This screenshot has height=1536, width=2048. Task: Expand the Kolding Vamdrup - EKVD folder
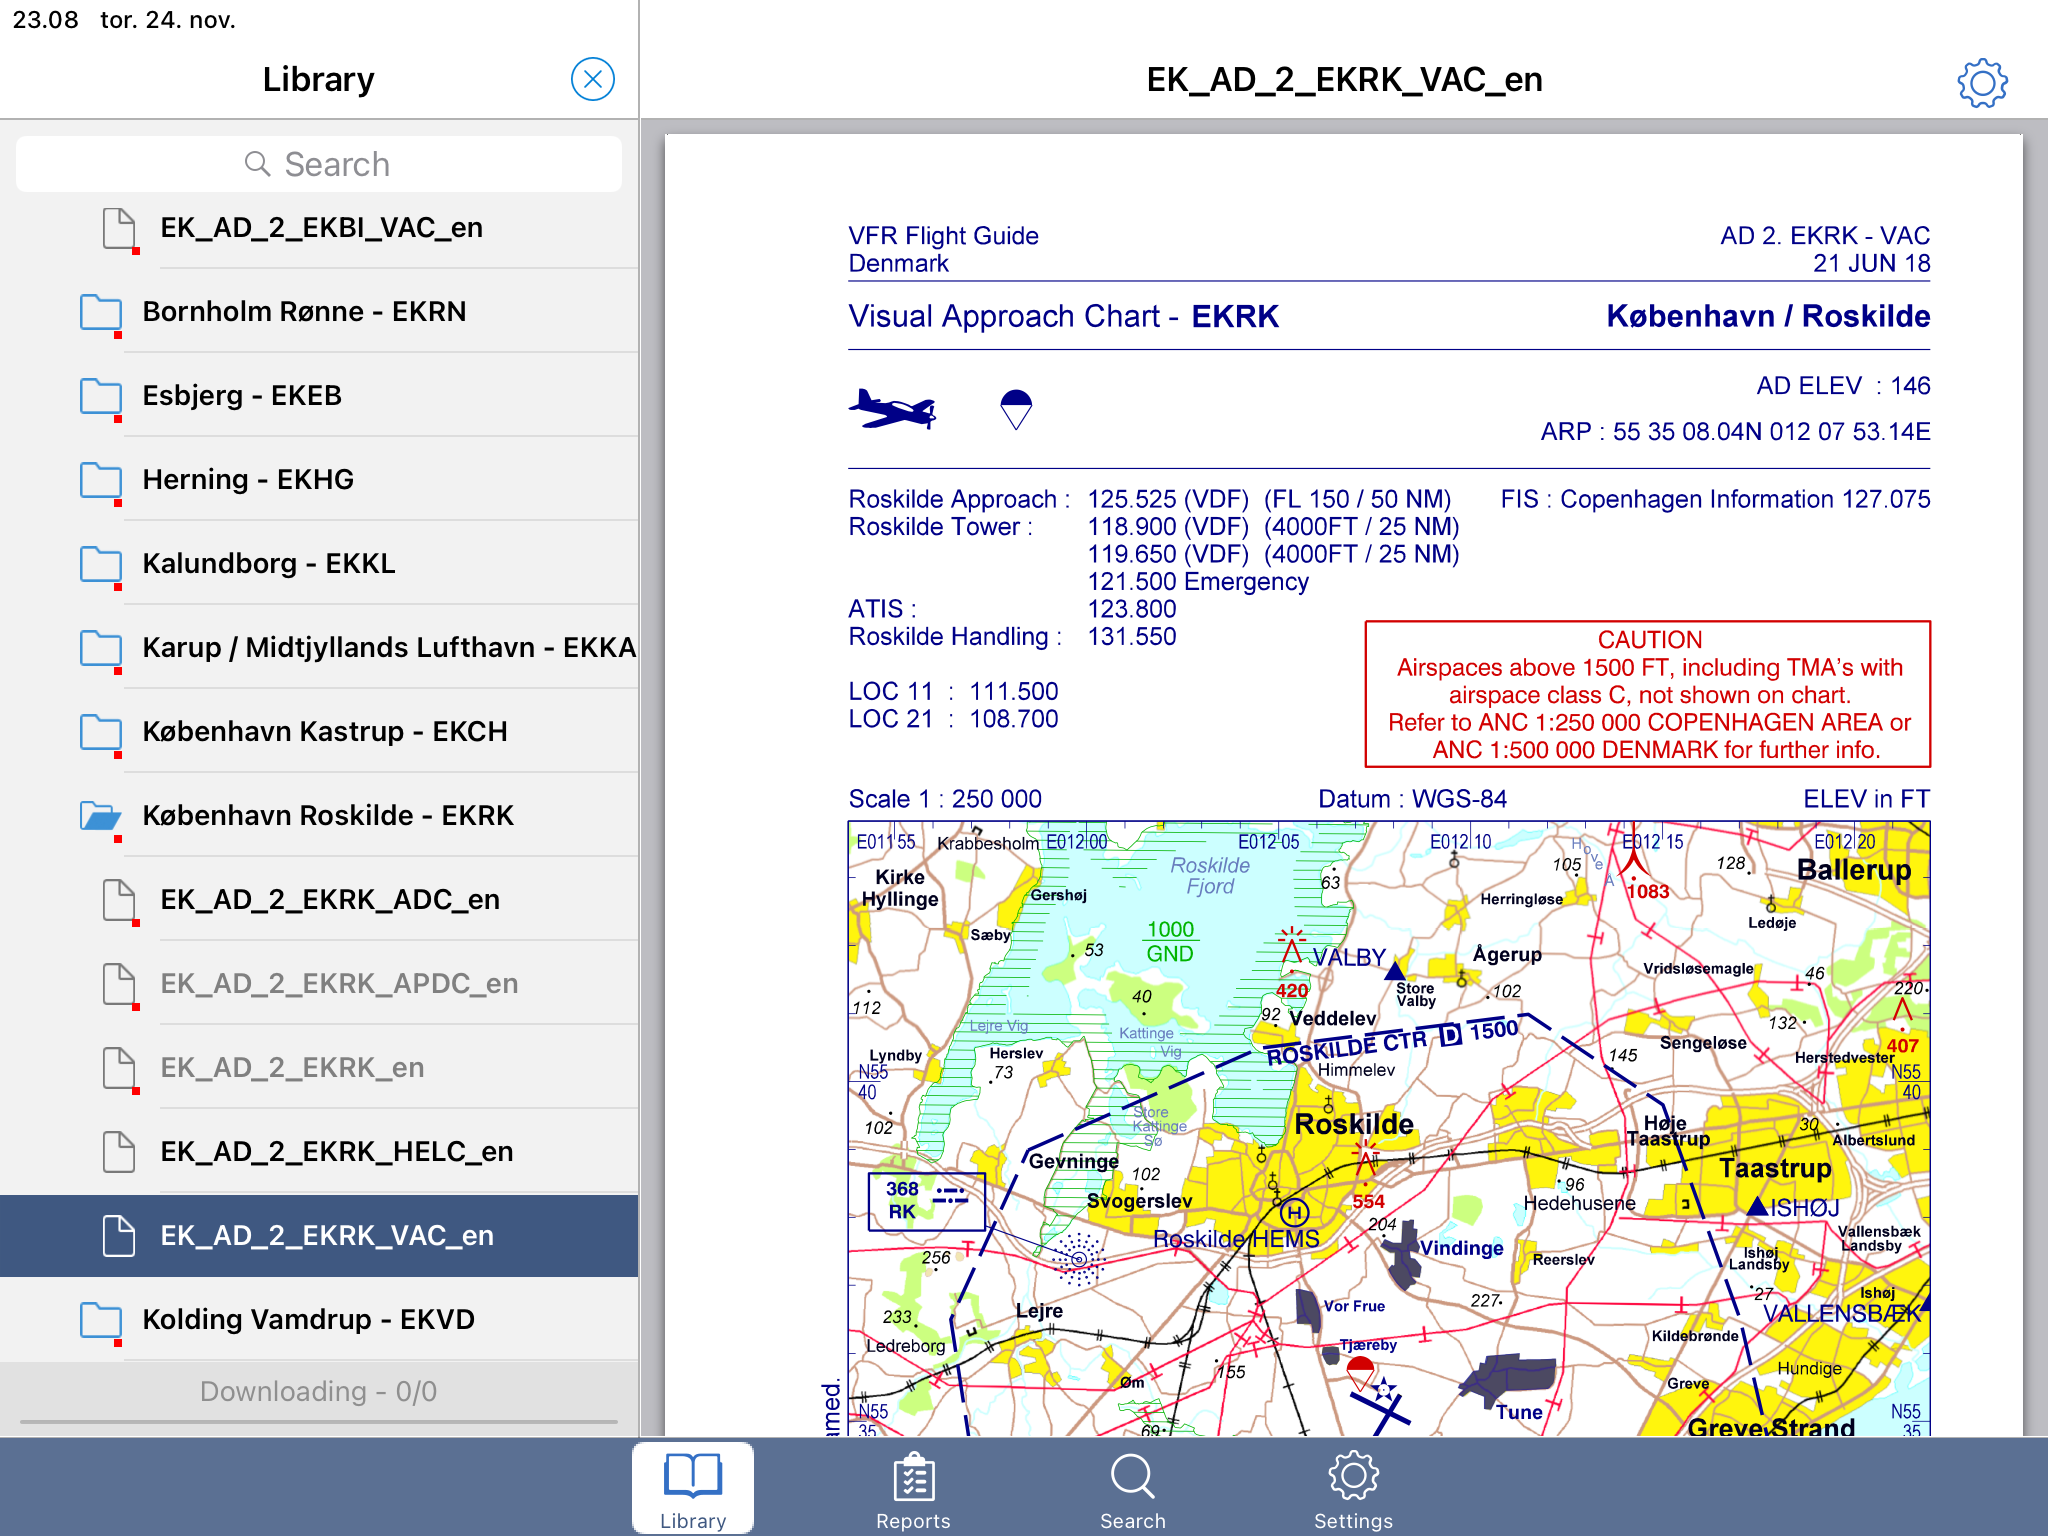coord(319,1320)
